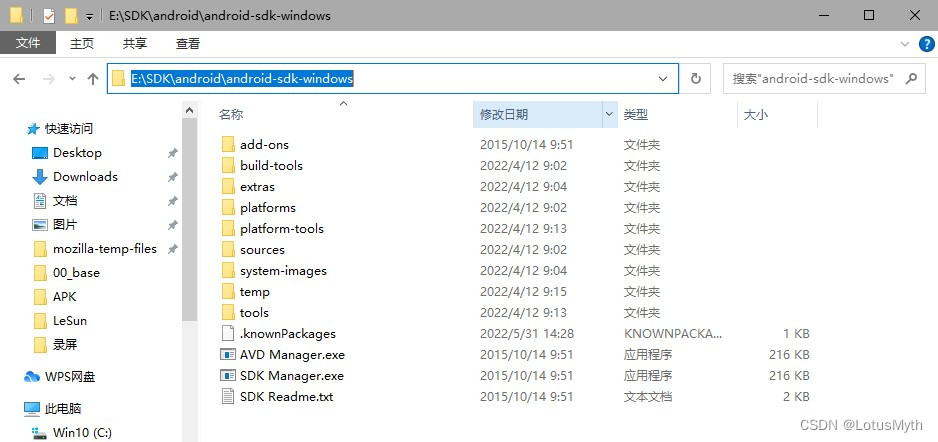938x442 pixels.
Task: Click the Up one level arrow
Action: (x=93, y=79)
